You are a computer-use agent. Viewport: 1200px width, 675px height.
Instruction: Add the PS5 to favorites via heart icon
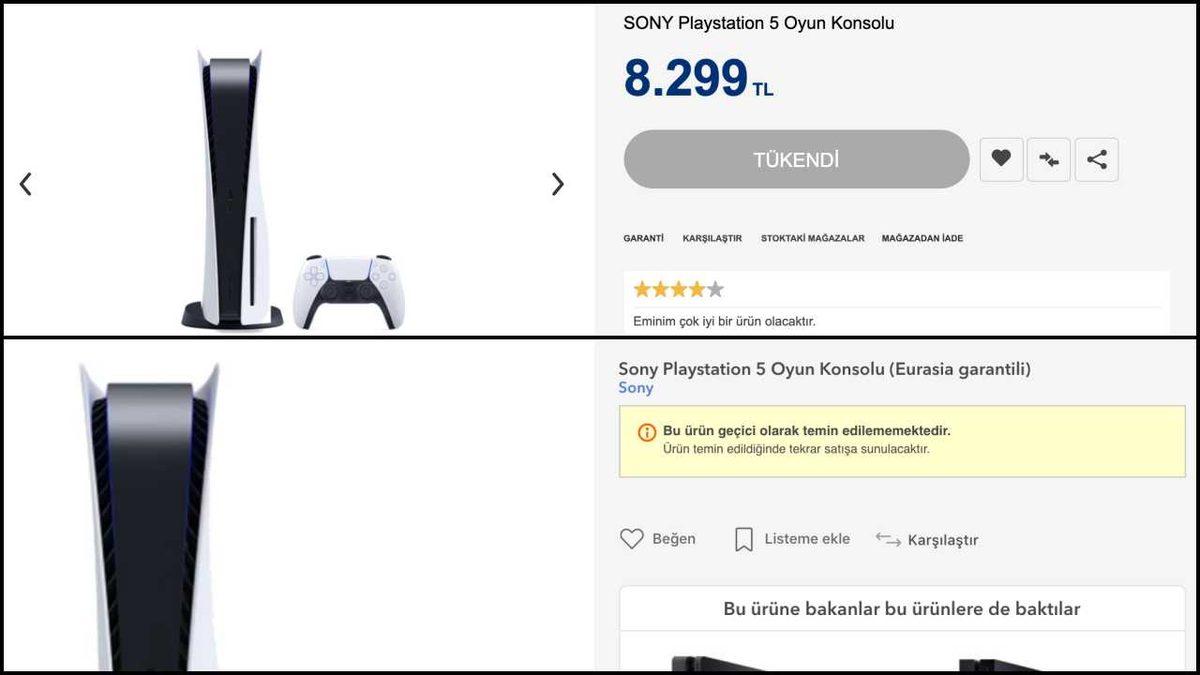tap(1001, 158)
